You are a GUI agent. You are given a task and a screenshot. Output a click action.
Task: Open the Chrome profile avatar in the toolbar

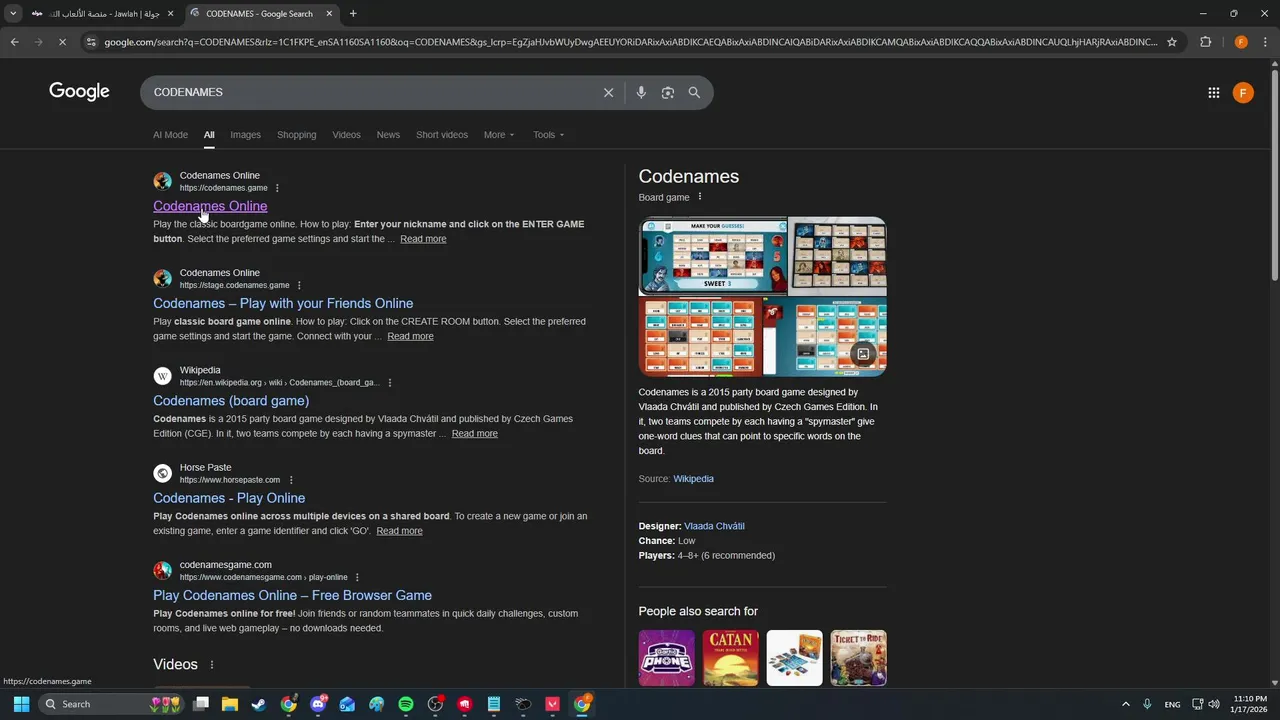[x=1241, y=42]
